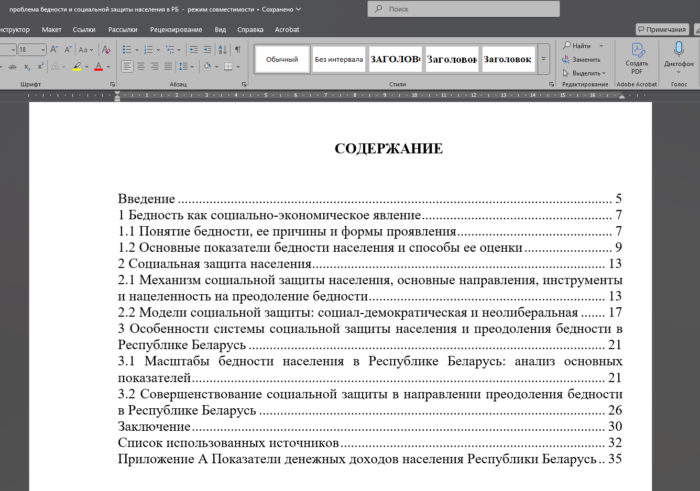Decrease paragraph indent
This screenshot has height=491, width=700.
click(x=194, y=50)
